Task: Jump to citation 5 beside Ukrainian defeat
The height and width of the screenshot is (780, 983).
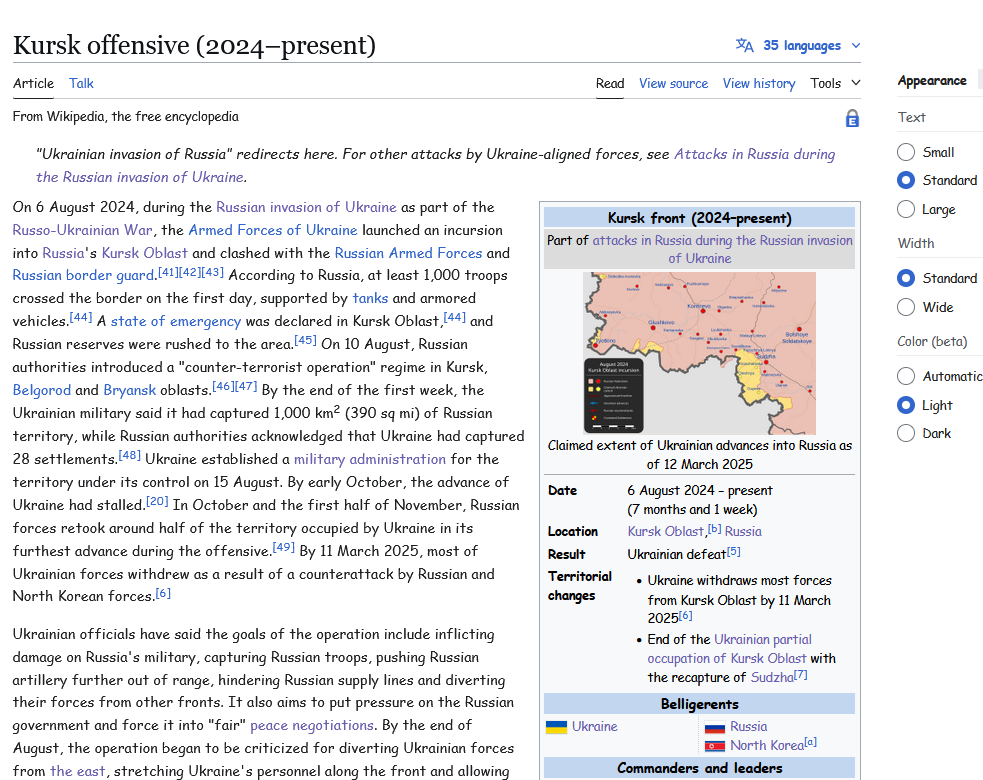Action: pyautogui.click(x=733, y=552)
